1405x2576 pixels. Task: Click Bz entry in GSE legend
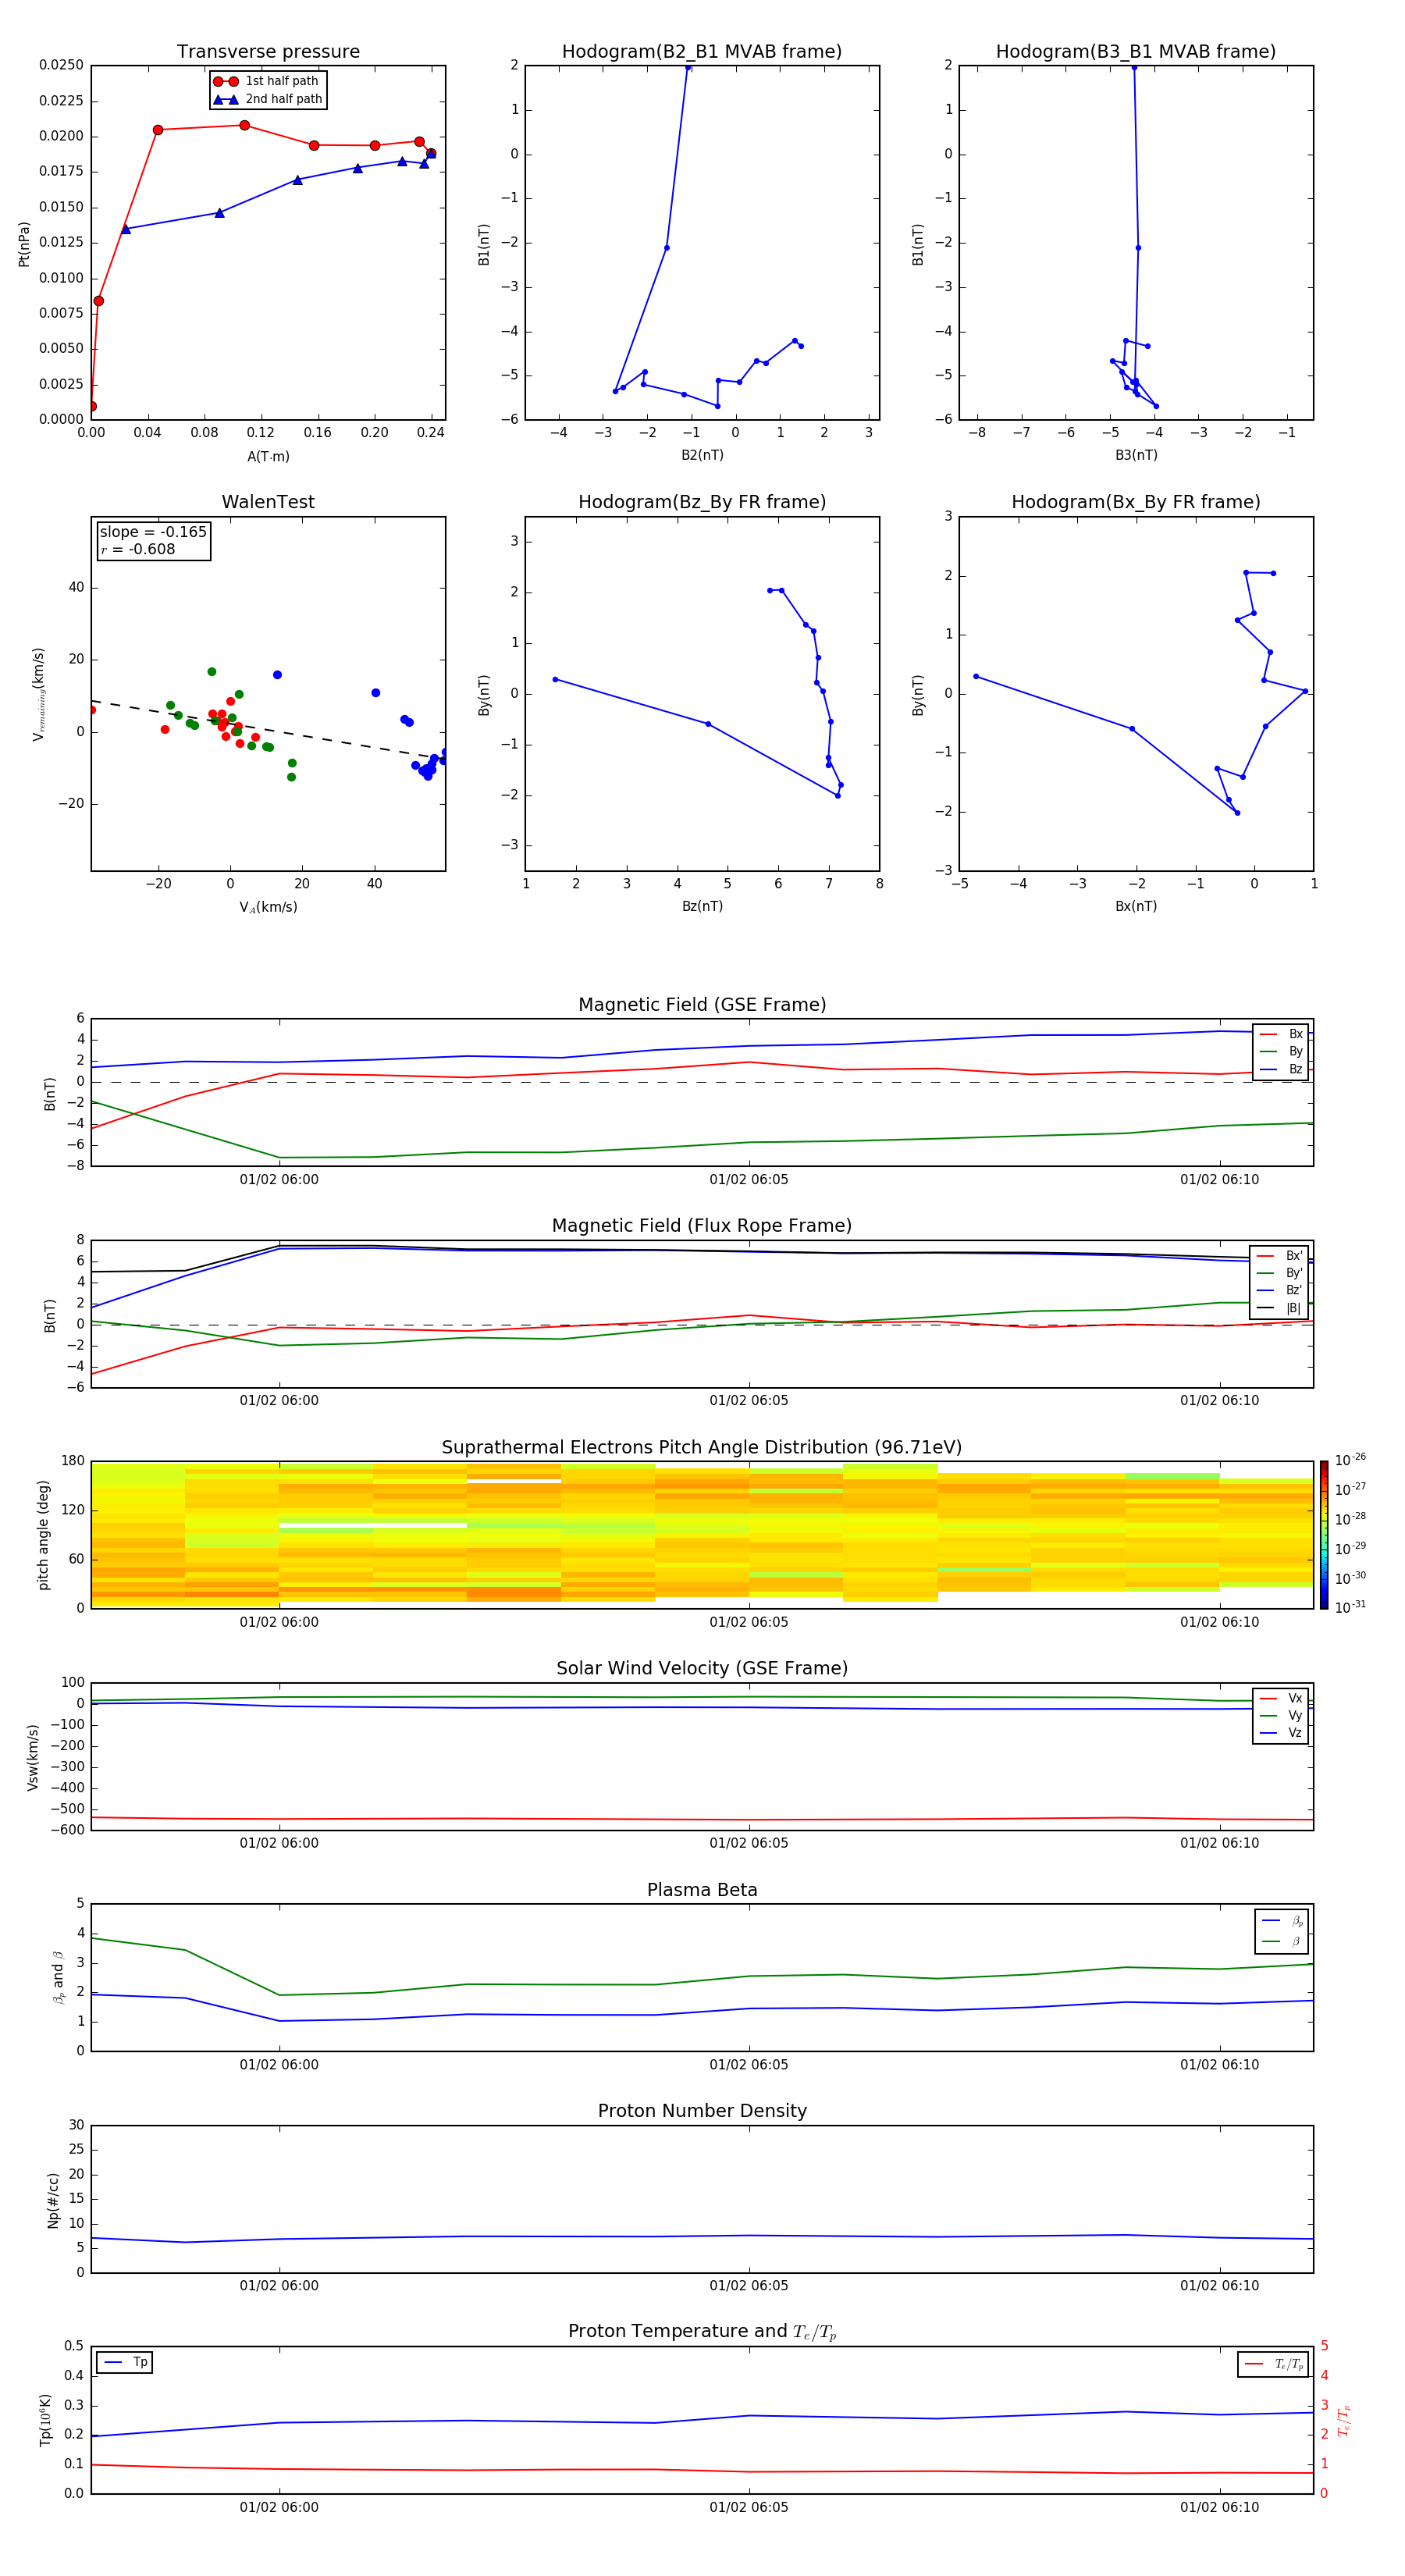point(1281,1069)
